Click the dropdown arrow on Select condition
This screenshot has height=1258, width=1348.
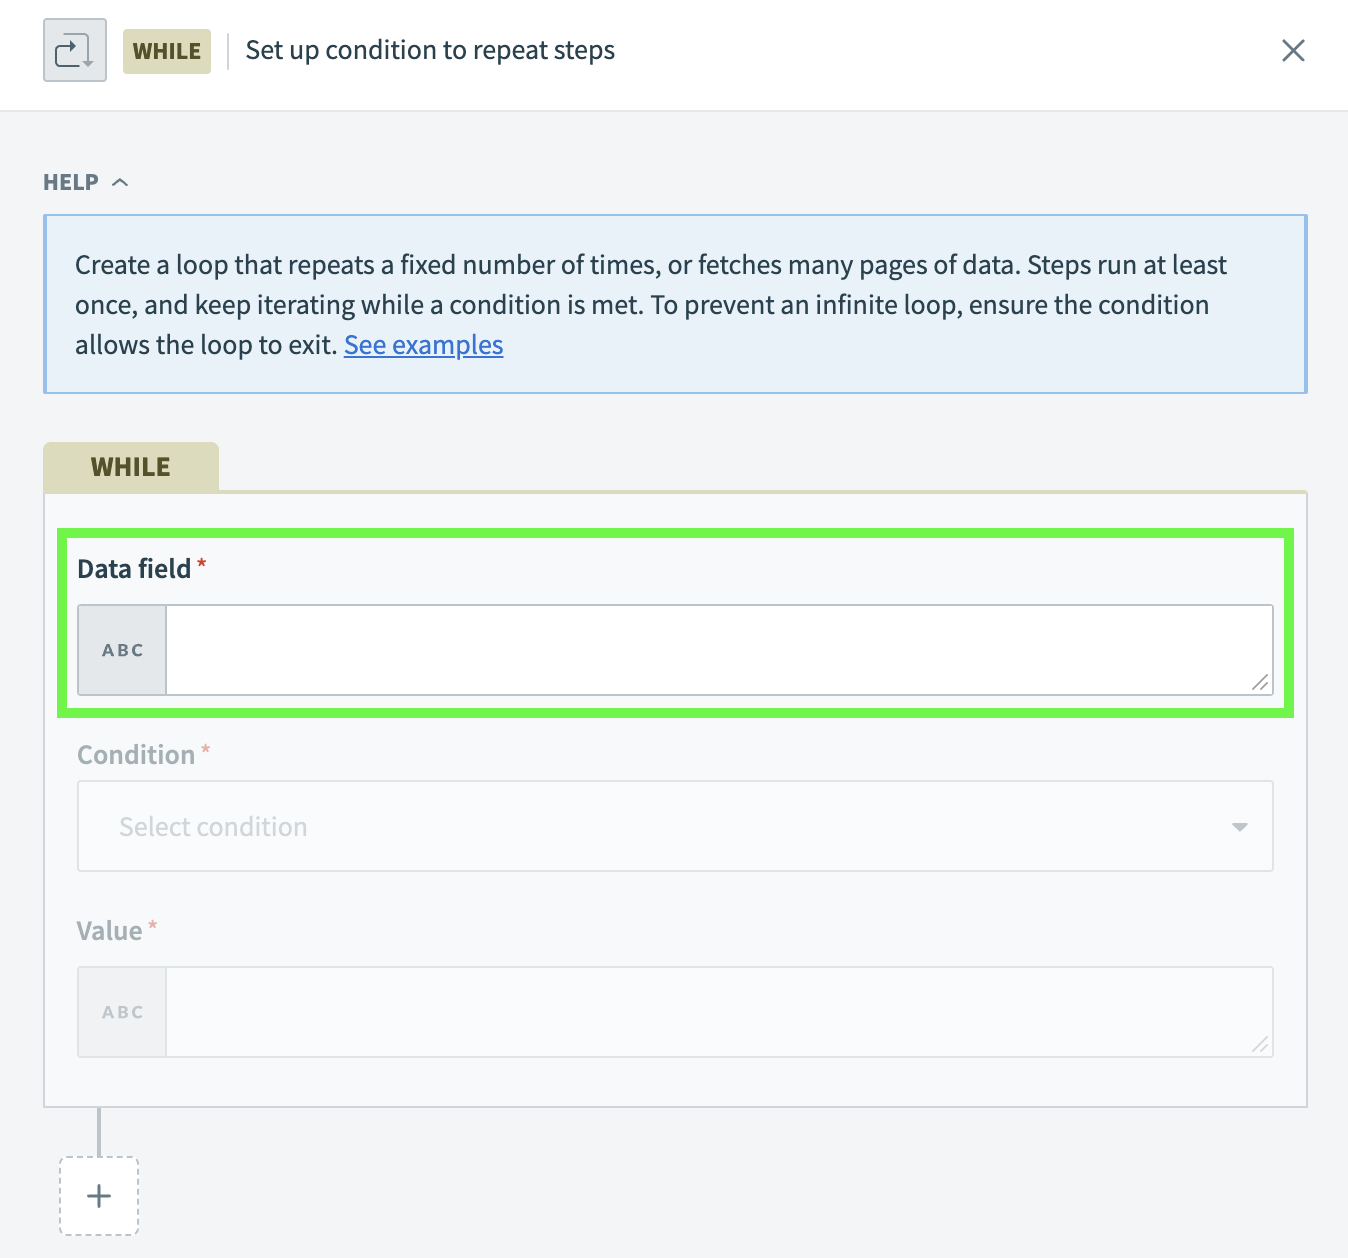tap(1239, 827)
